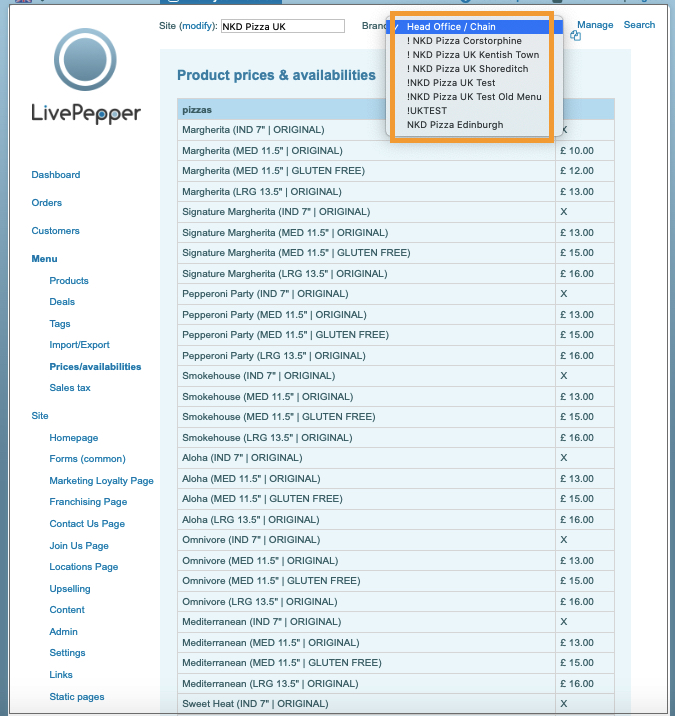Click Product prices & availabilities heading
675x716 pixels.
coord(276,75)
